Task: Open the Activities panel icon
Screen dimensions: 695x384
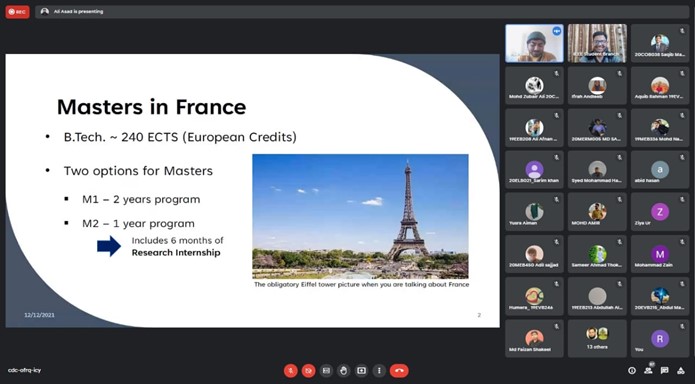Action: pos(681,370)
